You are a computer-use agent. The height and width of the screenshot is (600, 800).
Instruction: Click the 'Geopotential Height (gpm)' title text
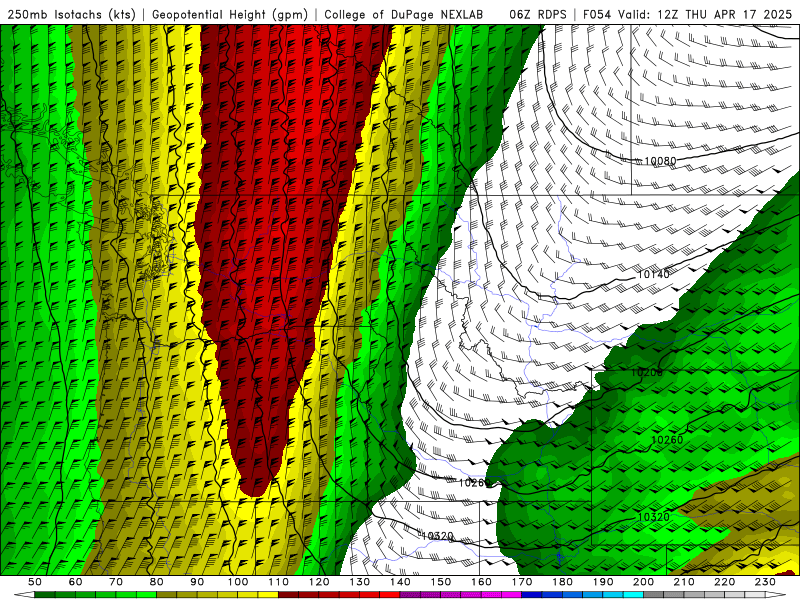click(230, 14)
